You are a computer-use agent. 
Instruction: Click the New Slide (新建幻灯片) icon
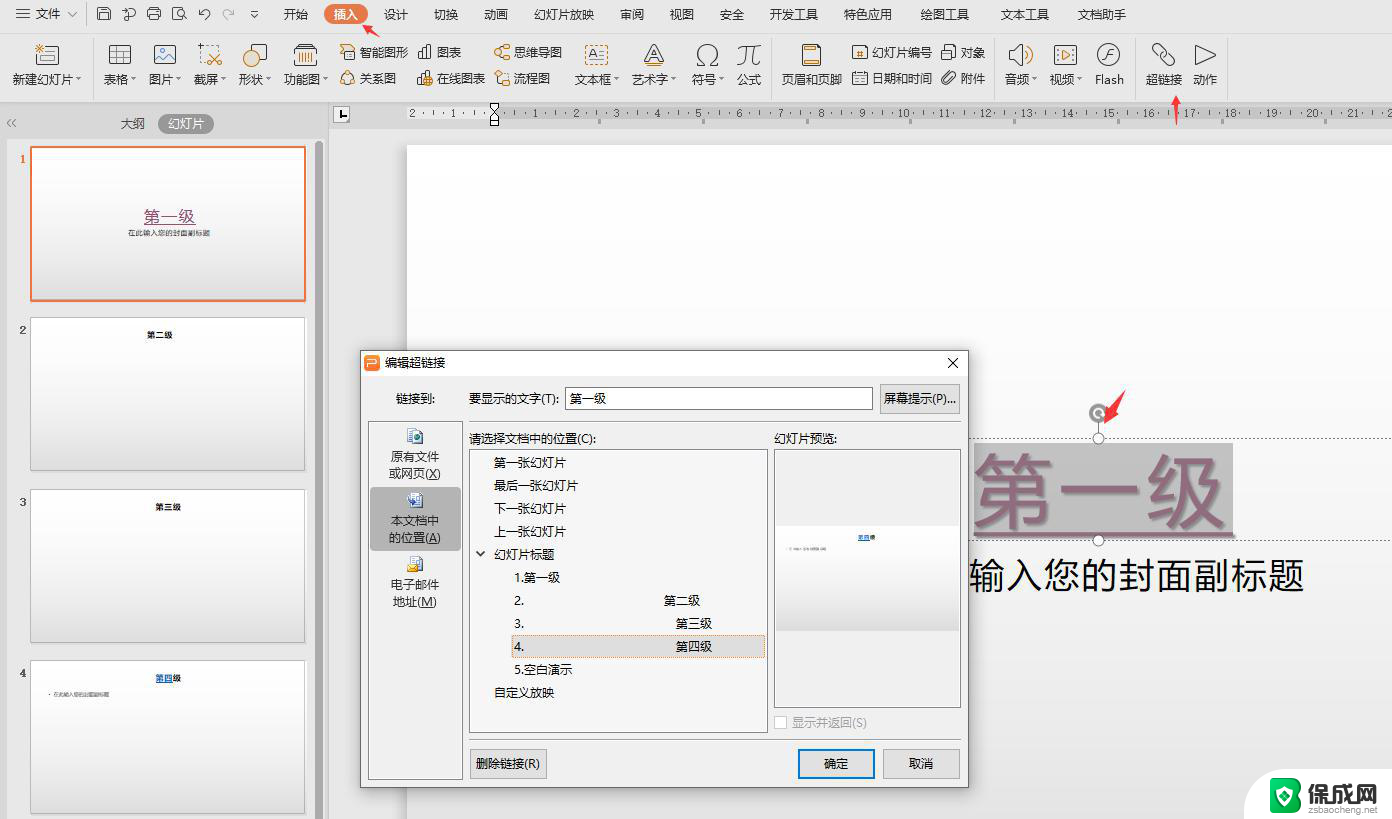pos(47,55)
